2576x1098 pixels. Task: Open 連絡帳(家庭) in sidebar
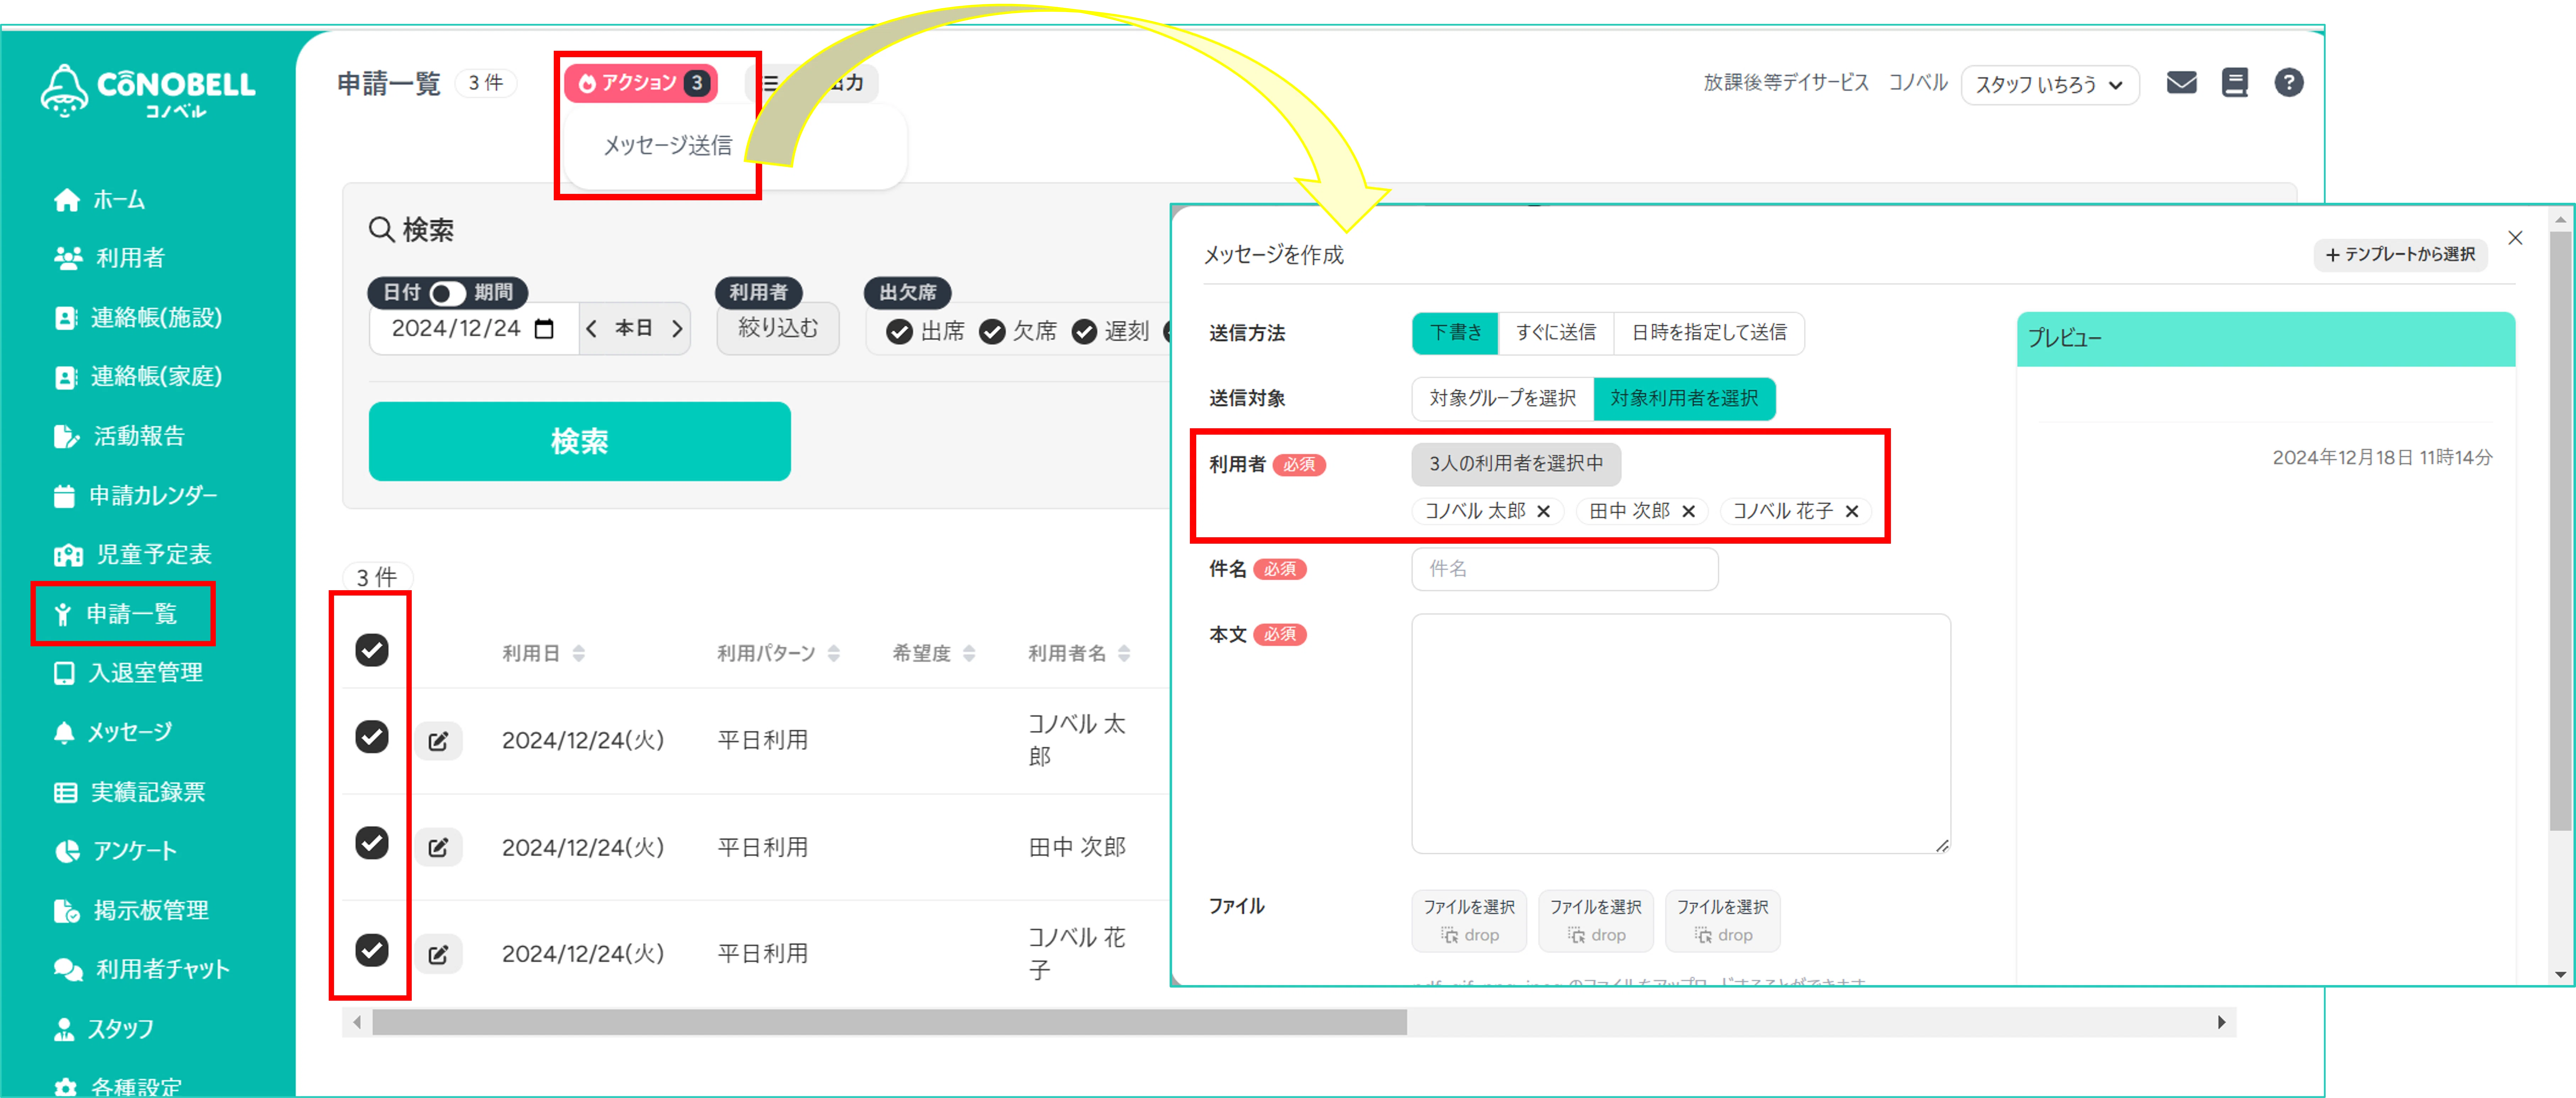[x=138, y=377]
